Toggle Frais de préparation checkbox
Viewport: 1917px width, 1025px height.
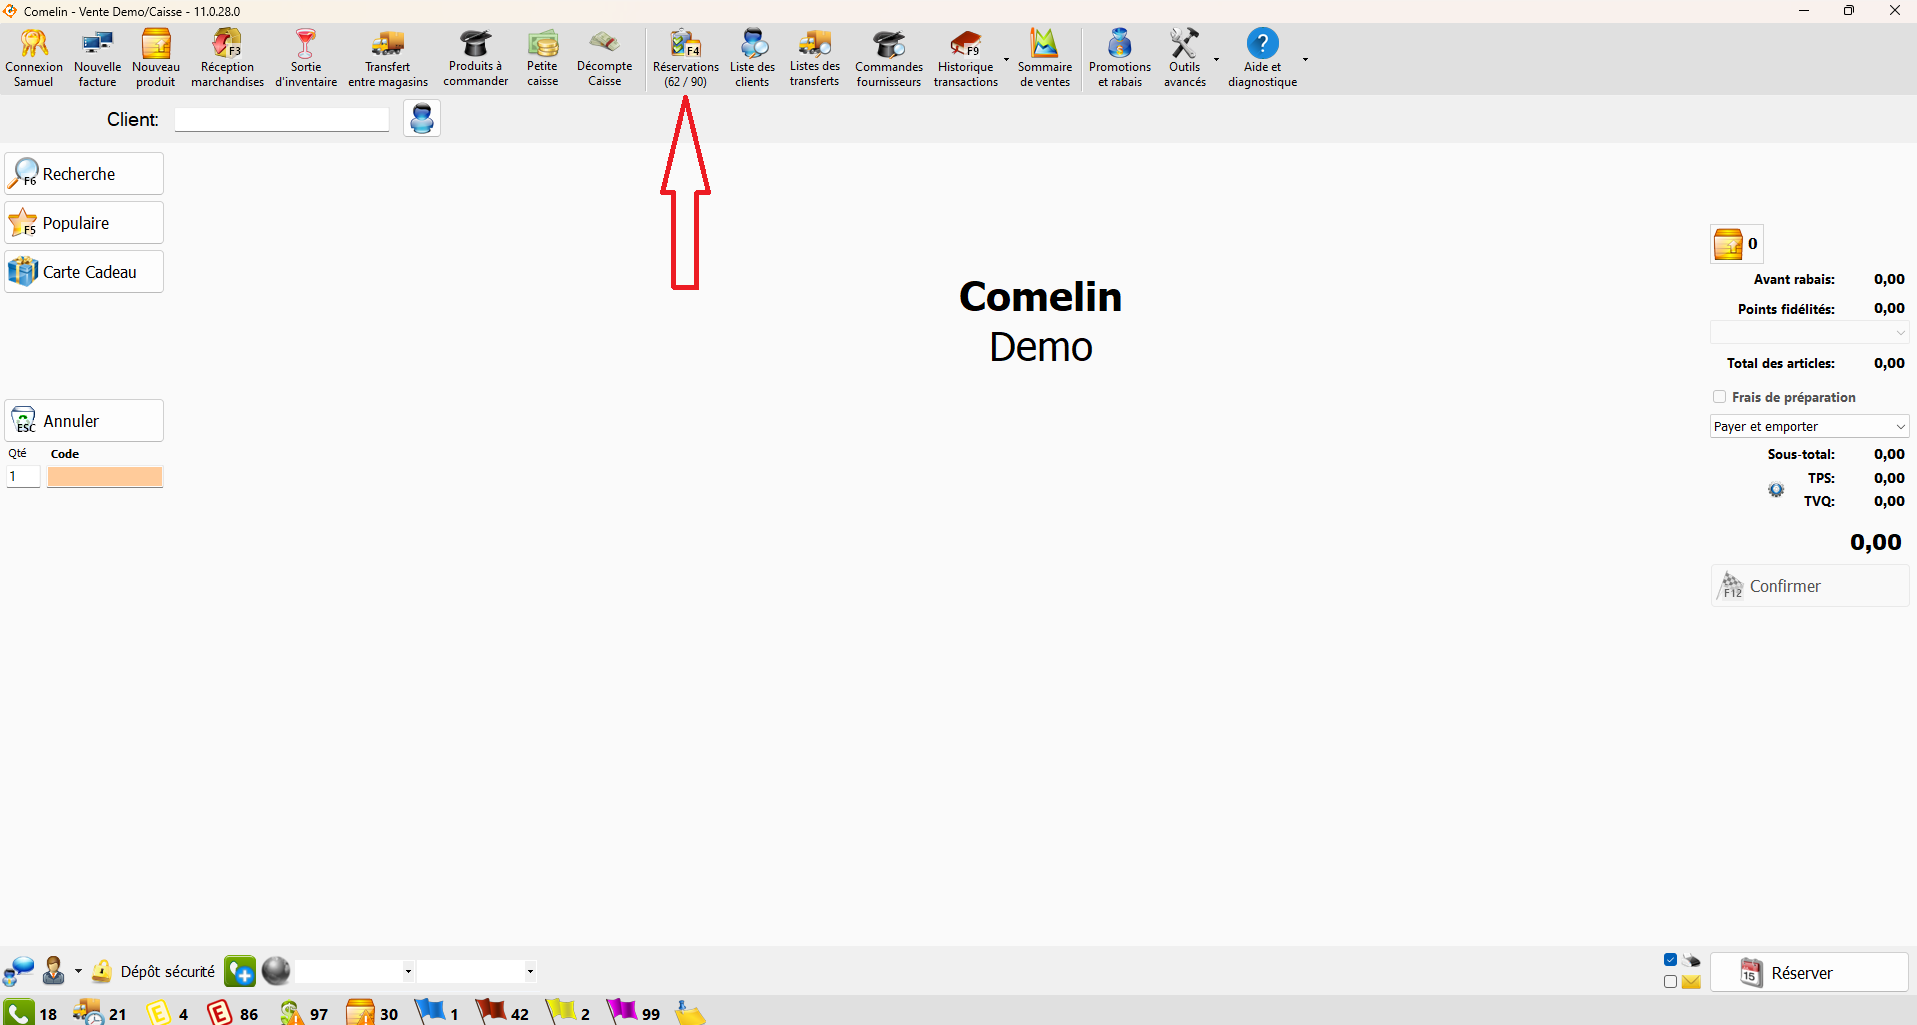point(1719,397)
